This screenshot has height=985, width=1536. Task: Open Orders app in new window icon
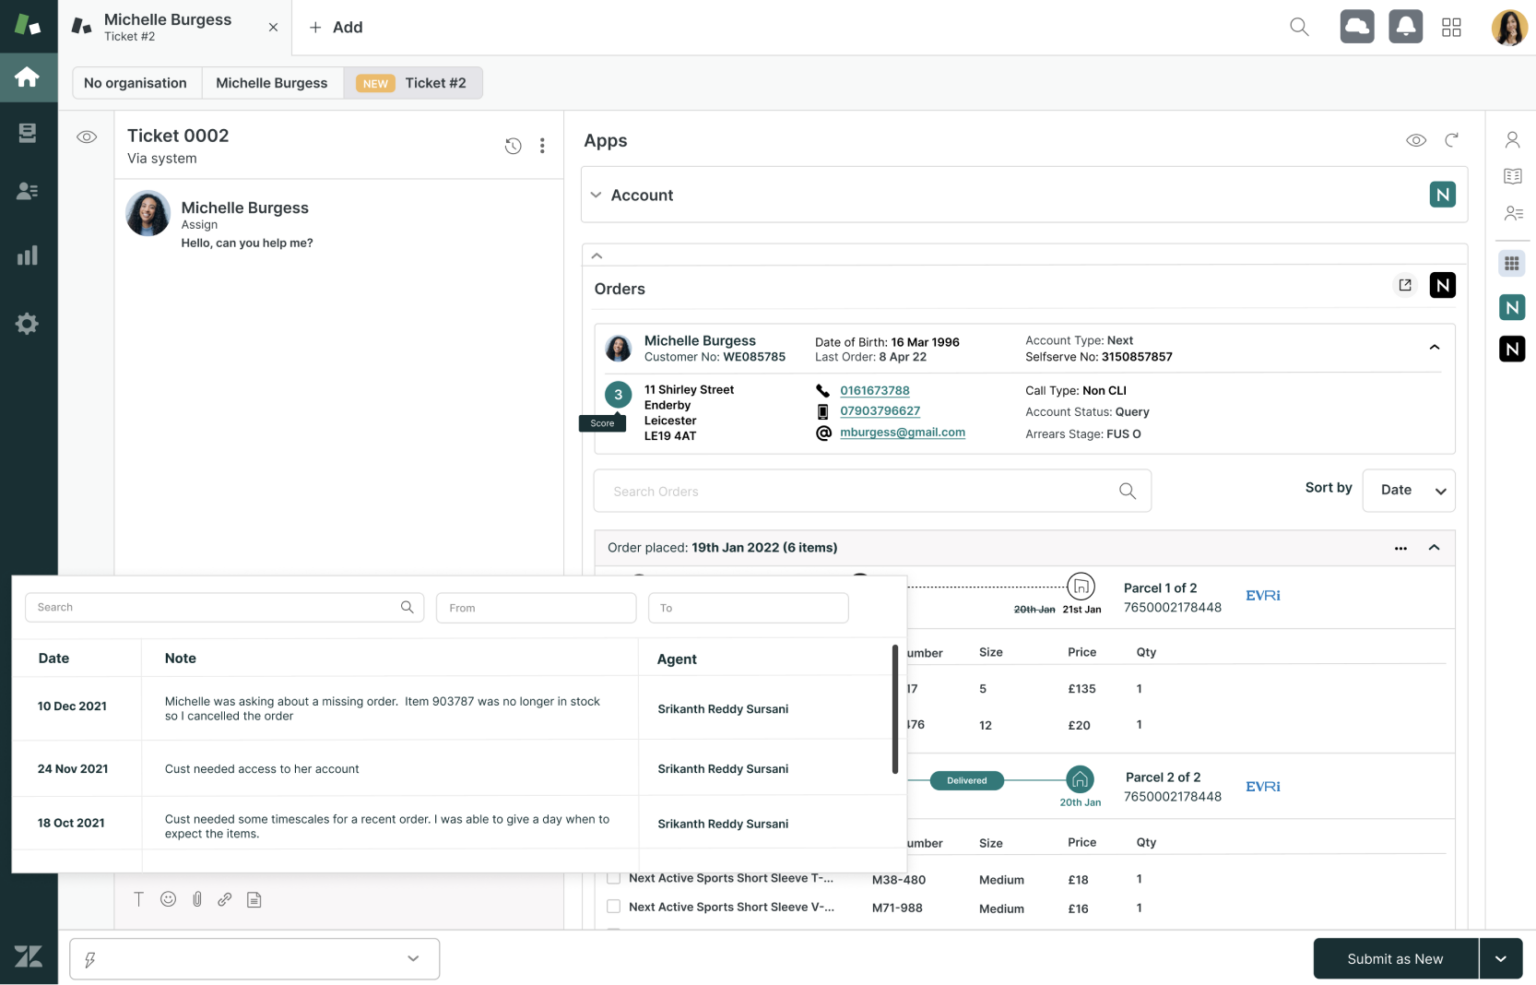pos(1405,285)
